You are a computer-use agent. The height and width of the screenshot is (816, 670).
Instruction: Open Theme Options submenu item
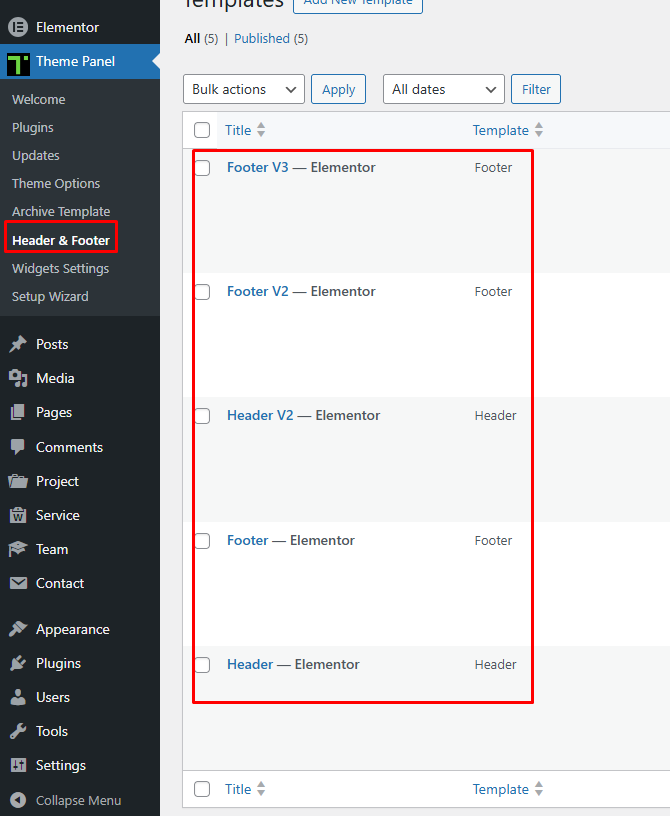[56, 183]
